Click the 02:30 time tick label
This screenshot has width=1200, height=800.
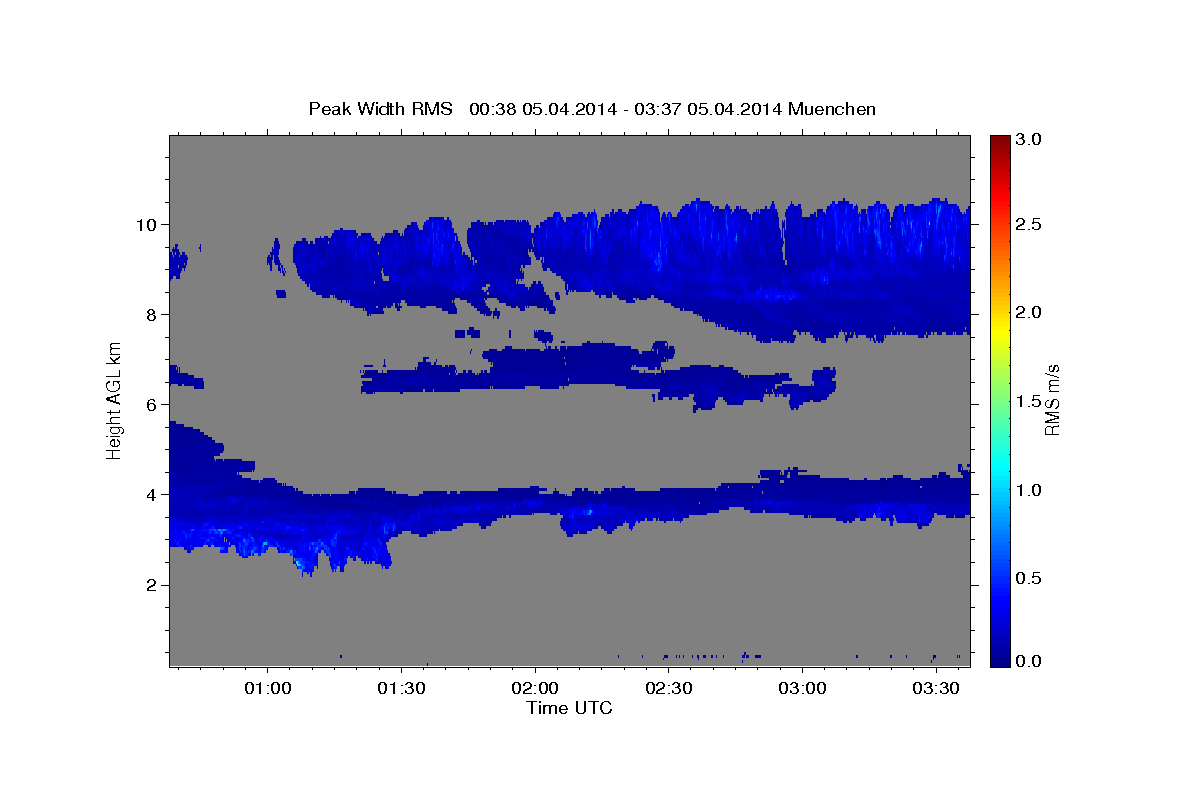tap(668, 688)
